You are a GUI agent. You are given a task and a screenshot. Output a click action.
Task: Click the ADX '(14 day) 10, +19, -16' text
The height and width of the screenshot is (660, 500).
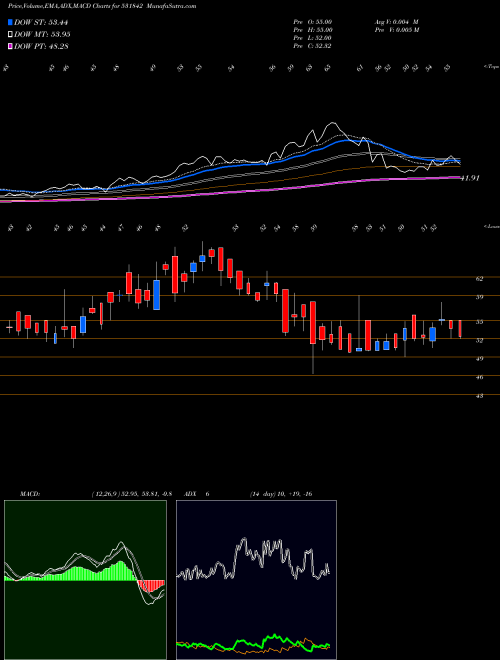280,494
